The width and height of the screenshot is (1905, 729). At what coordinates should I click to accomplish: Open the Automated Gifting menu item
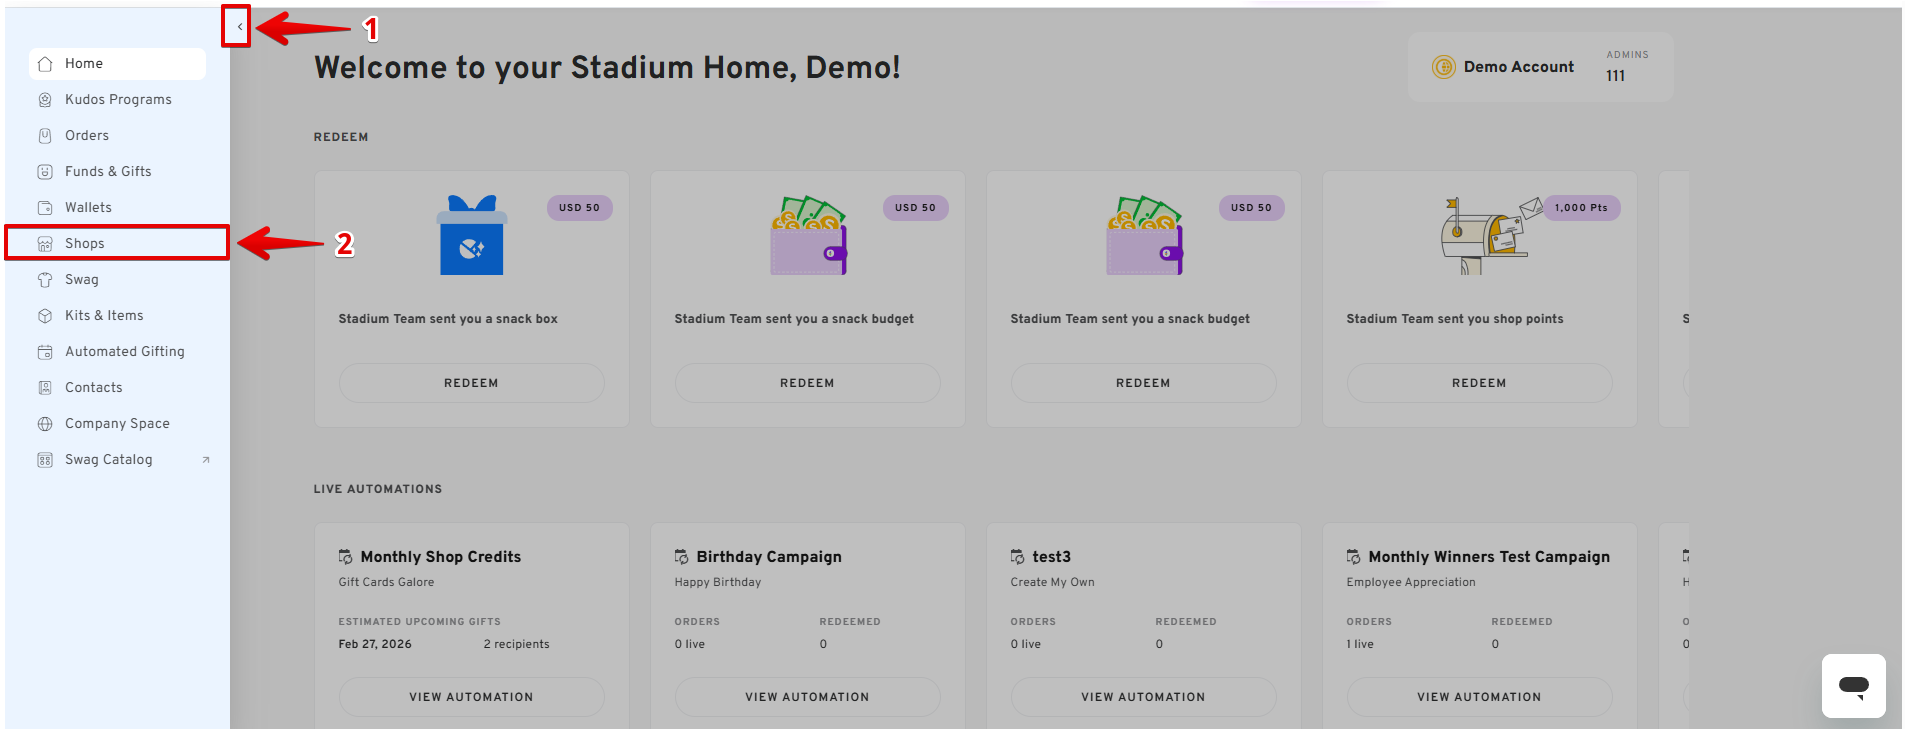124,352
